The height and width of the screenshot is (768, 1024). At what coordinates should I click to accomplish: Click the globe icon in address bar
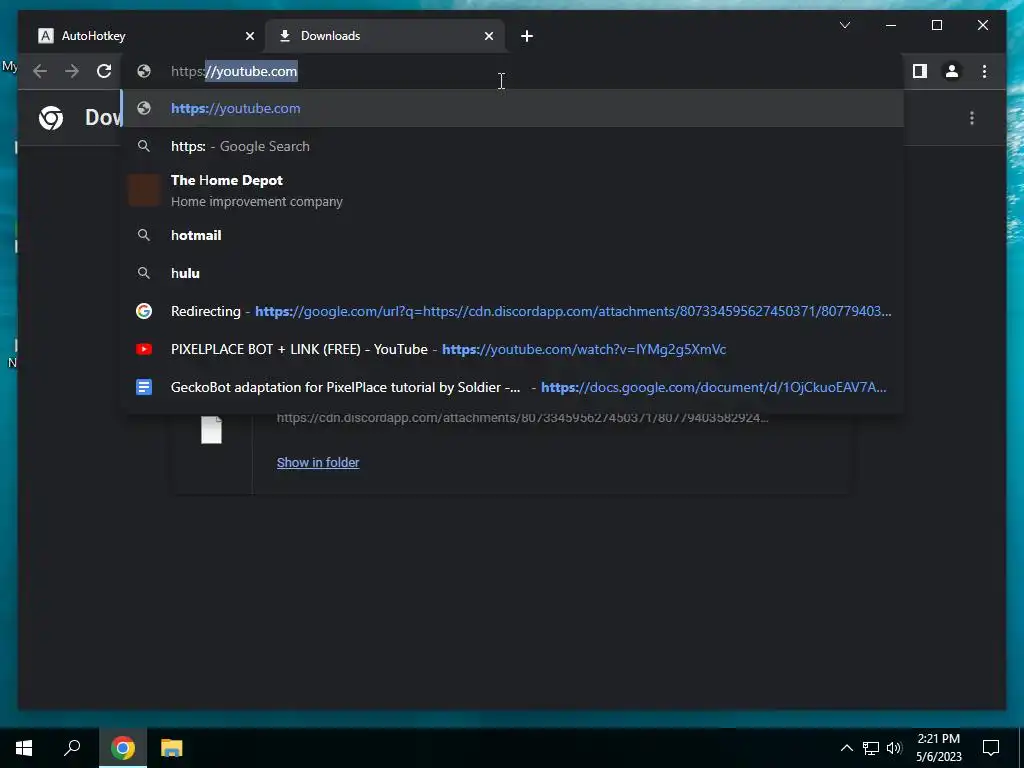pos(144,71)
